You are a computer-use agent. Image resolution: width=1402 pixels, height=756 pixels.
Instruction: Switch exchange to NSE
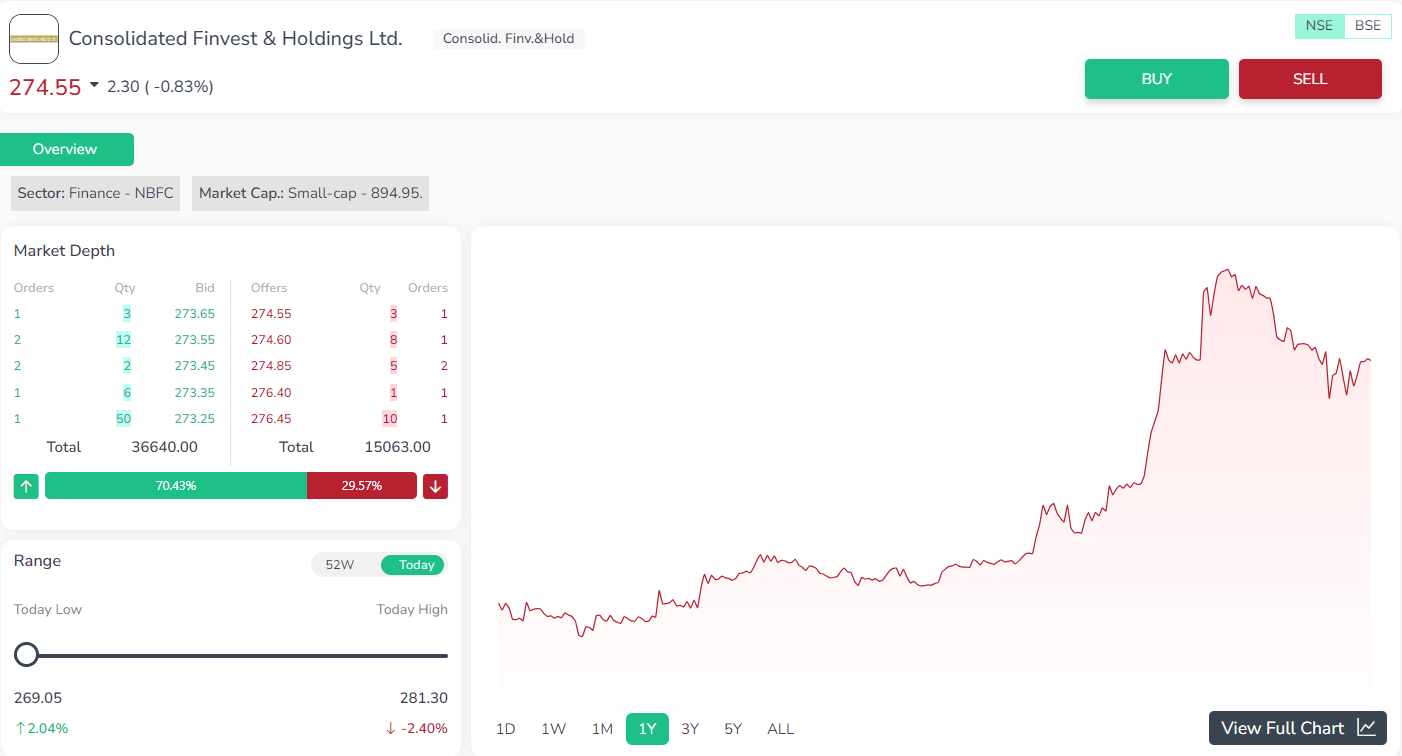(1319, 26)
